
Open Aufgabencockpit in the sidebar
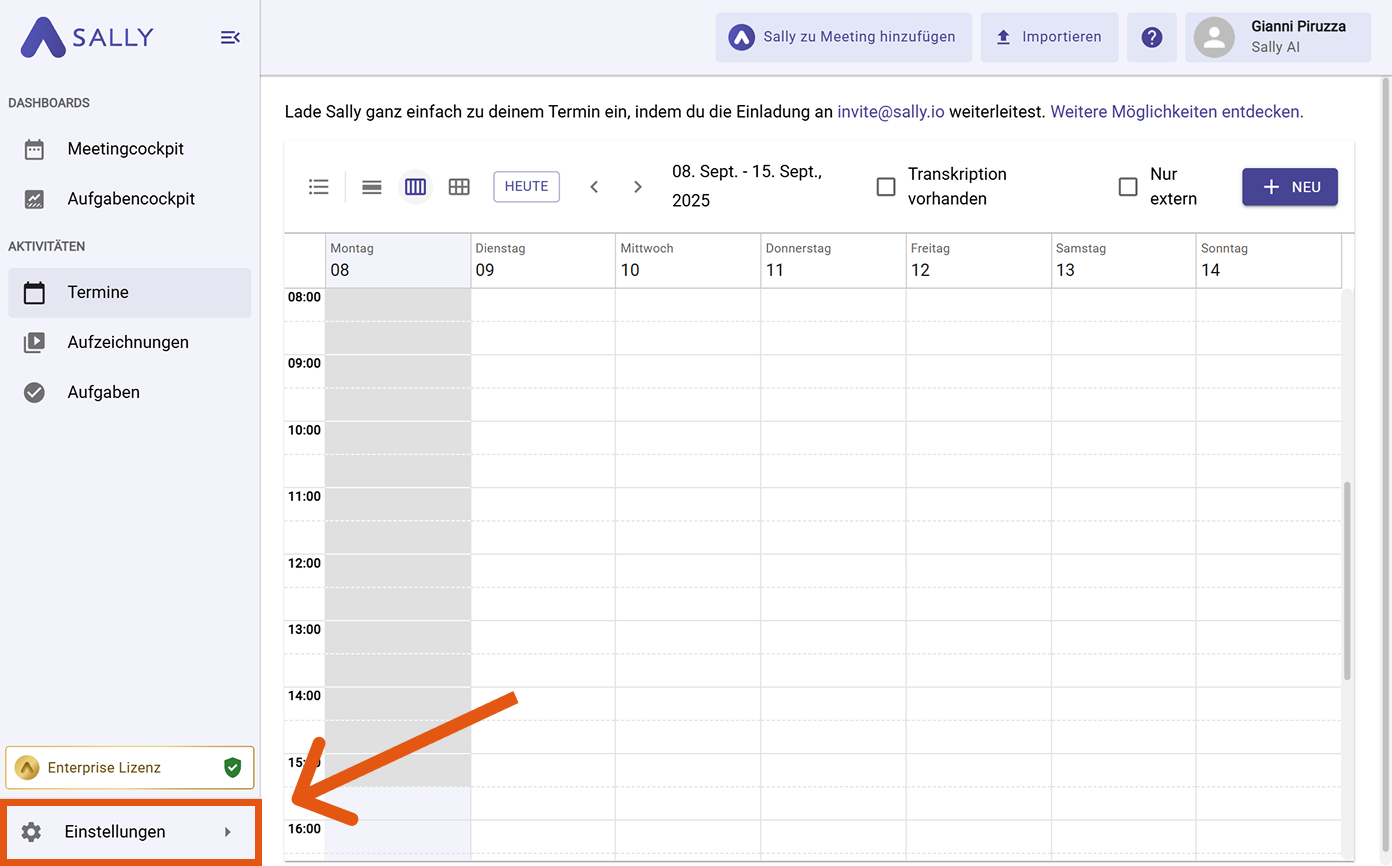click(131, 199)
